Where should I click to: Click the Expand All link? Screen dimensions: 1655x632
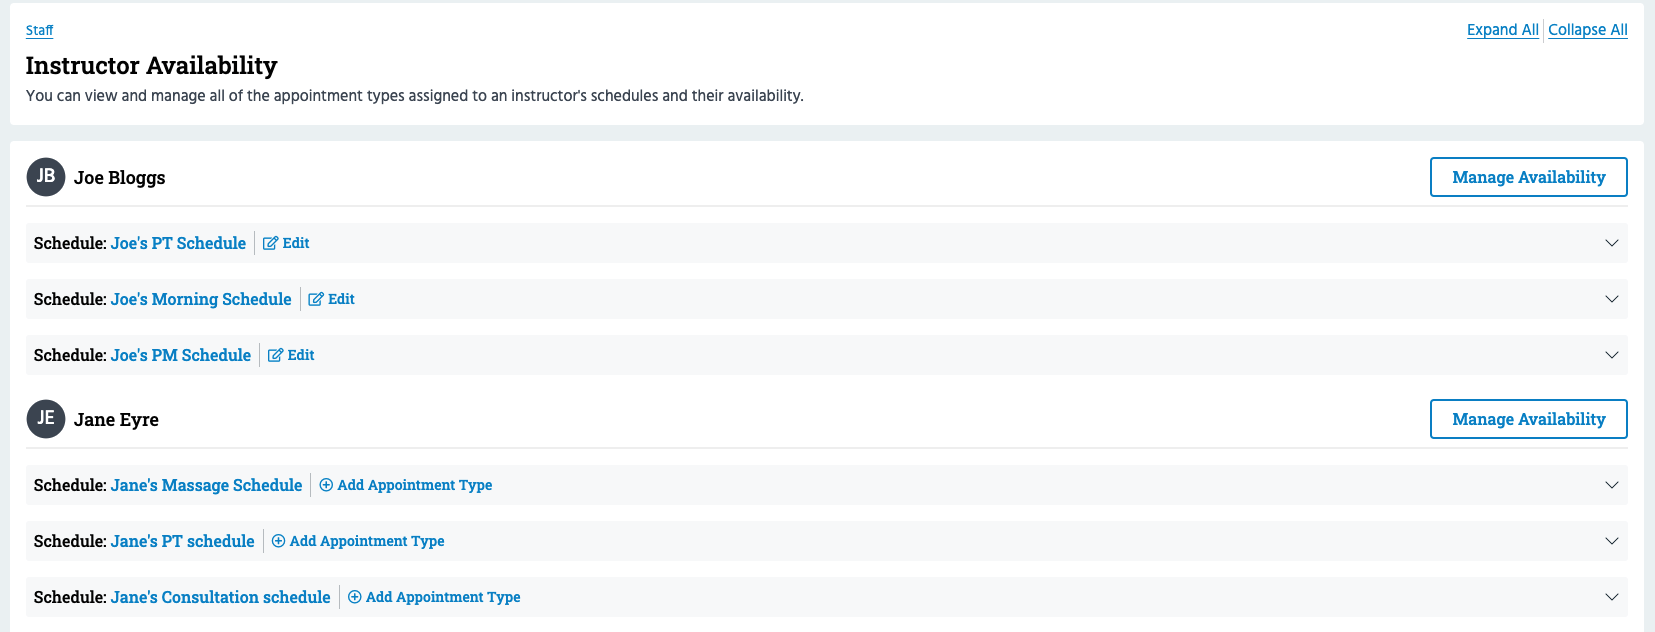pyautogui.click(x=1502, y=30)
